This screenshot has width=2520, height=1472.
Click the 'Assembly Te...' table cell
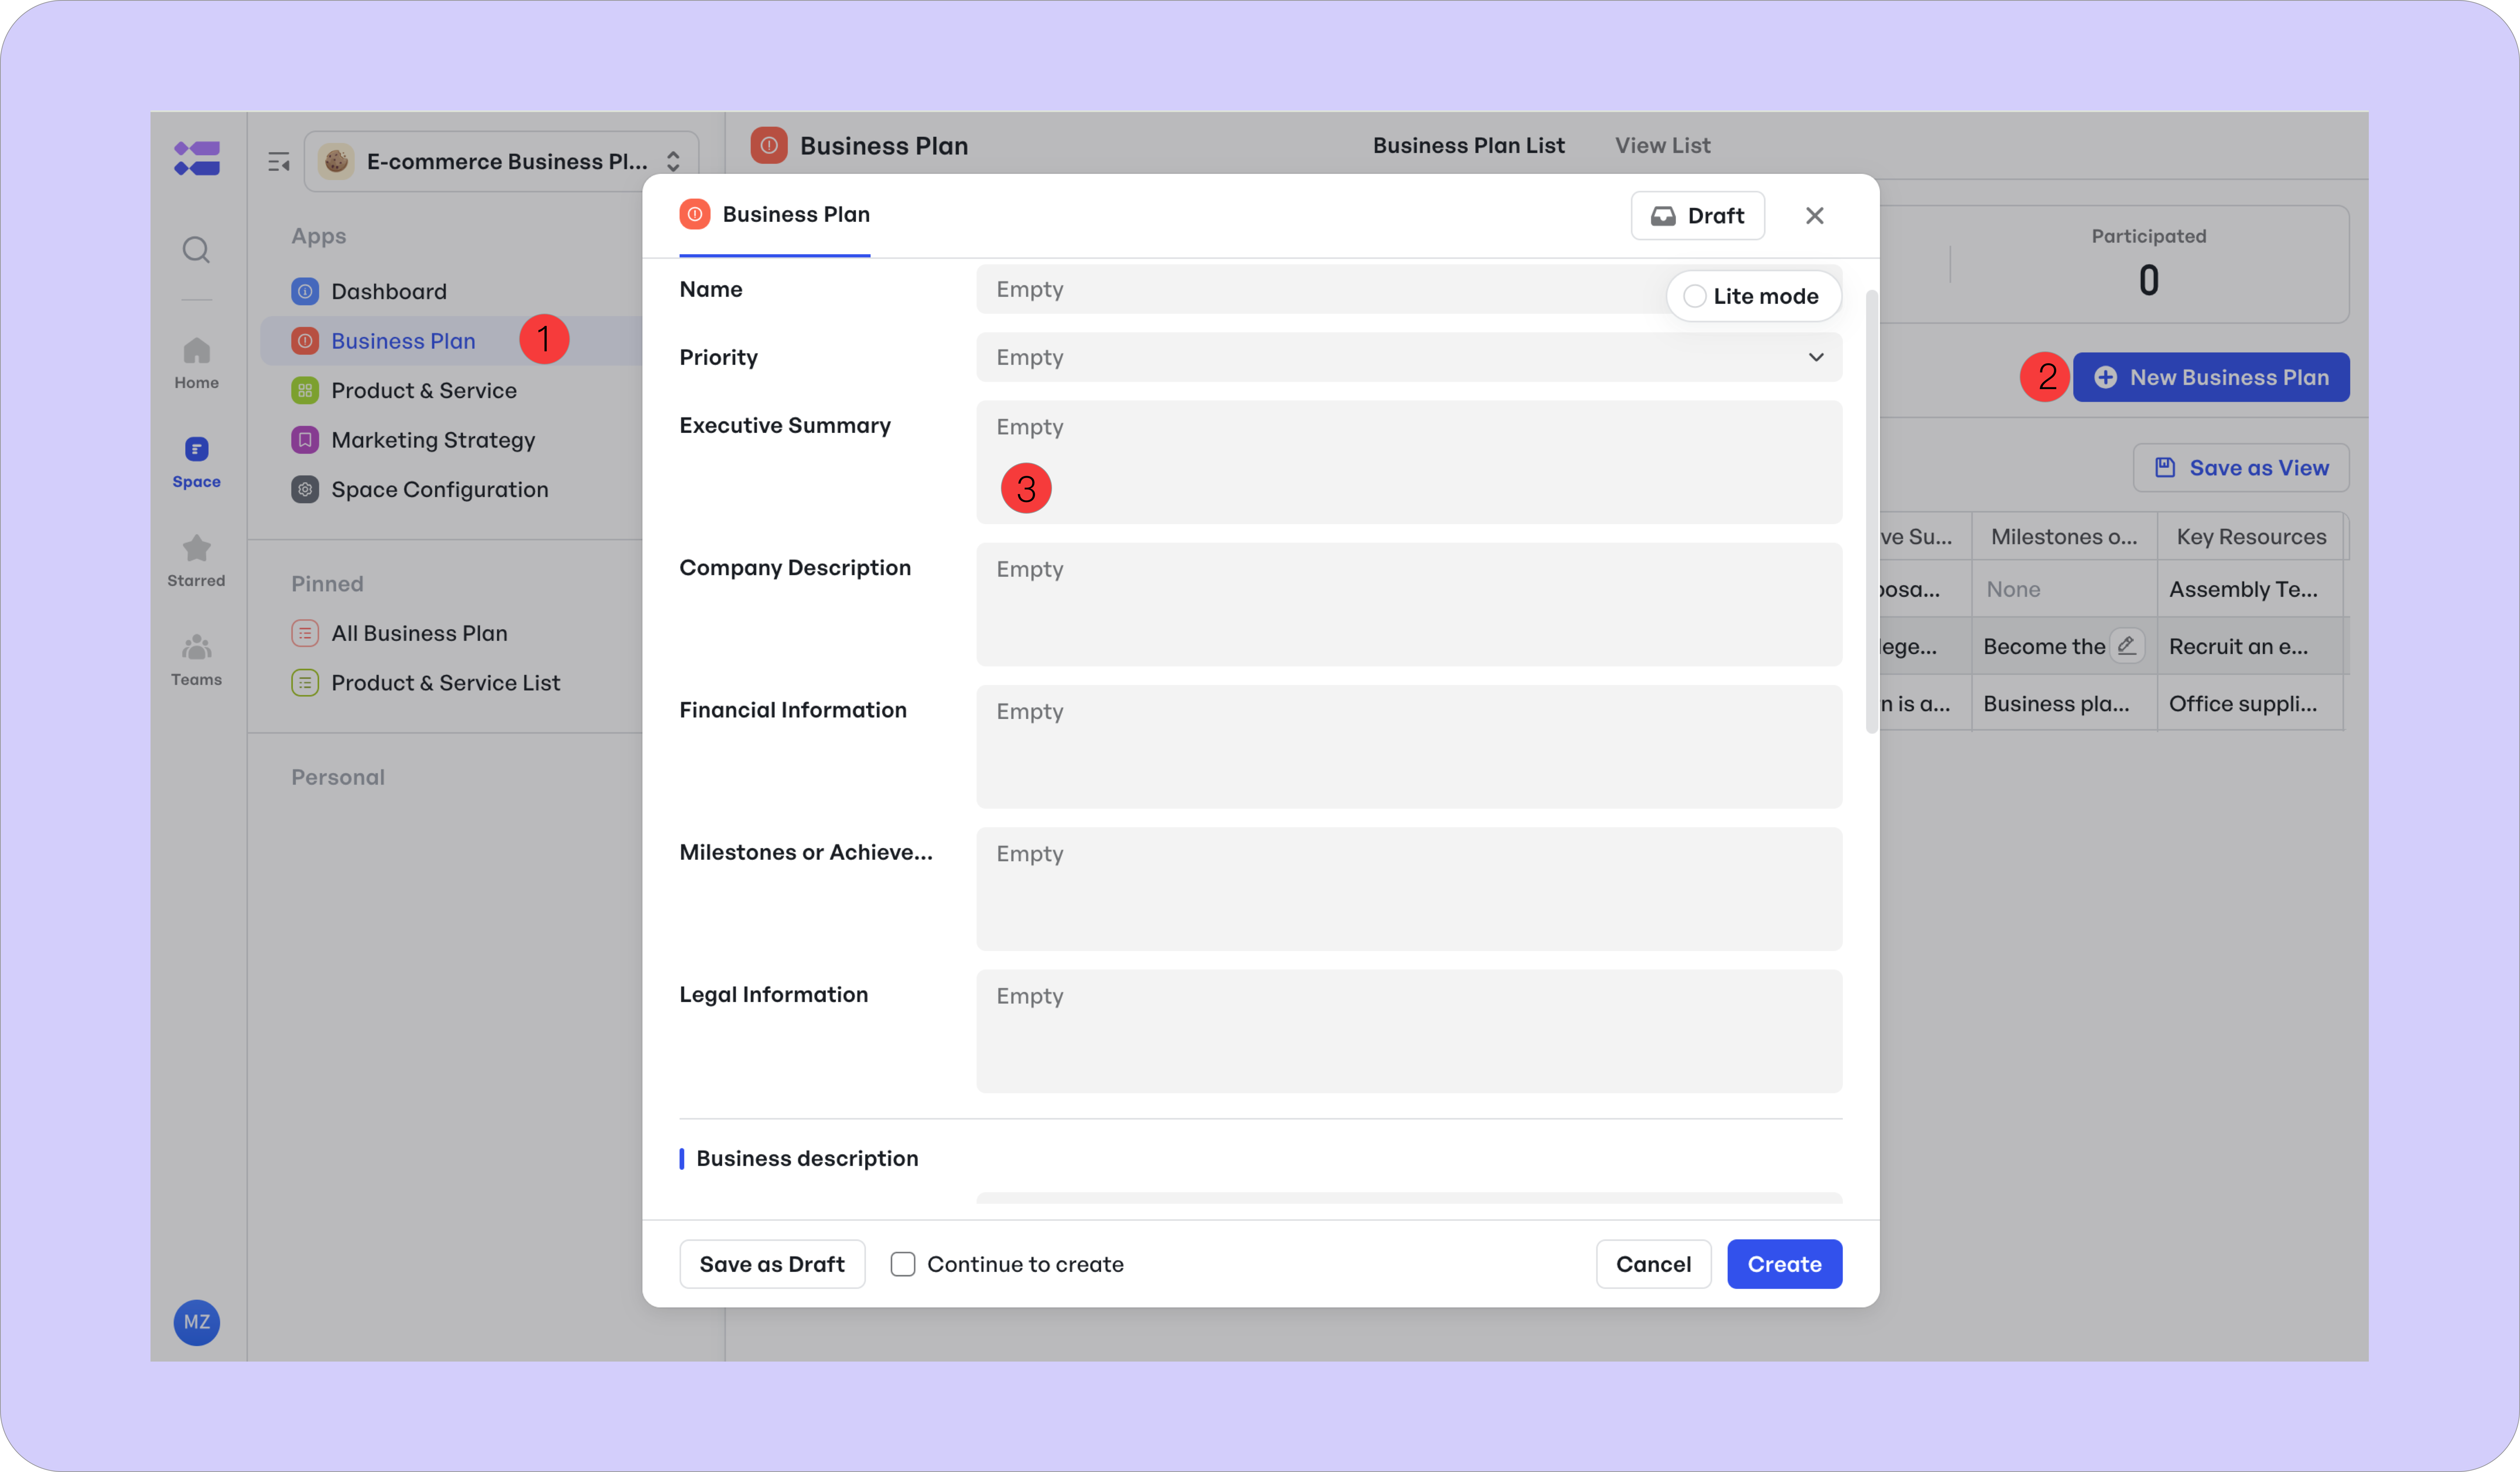pyautogui.click(x=2250, y=589)
